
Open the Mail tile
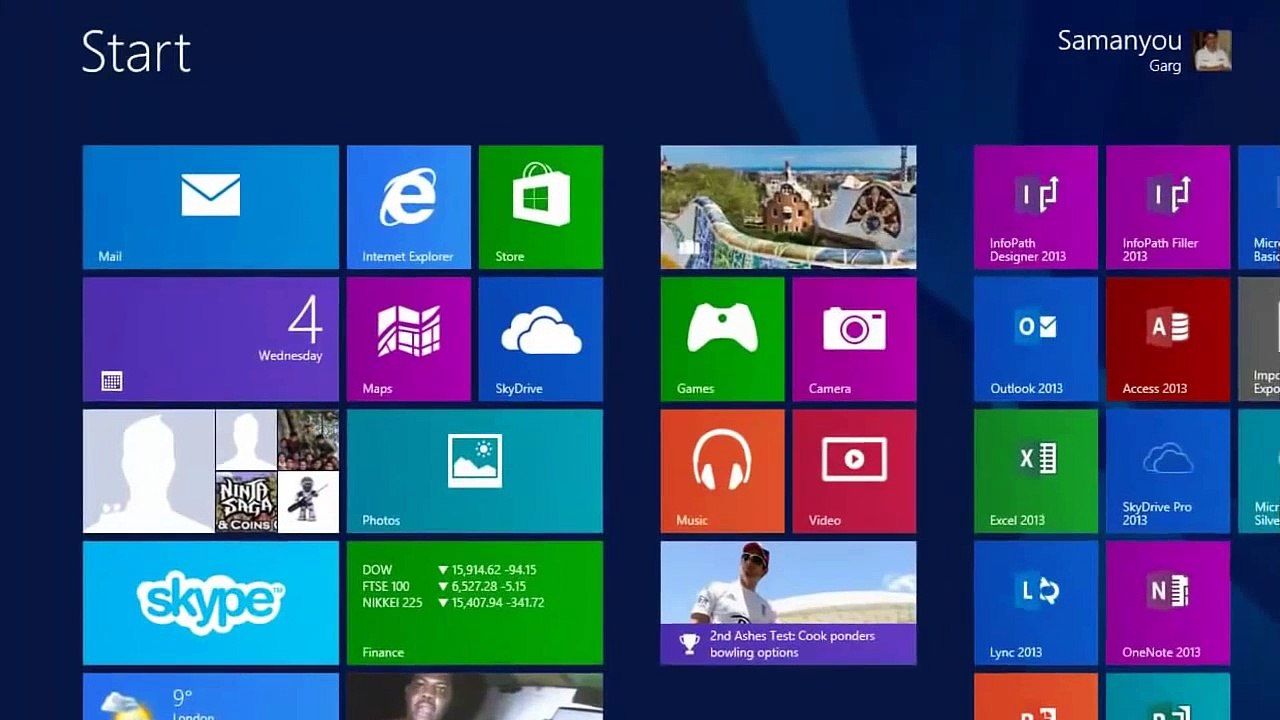point(211,207)
